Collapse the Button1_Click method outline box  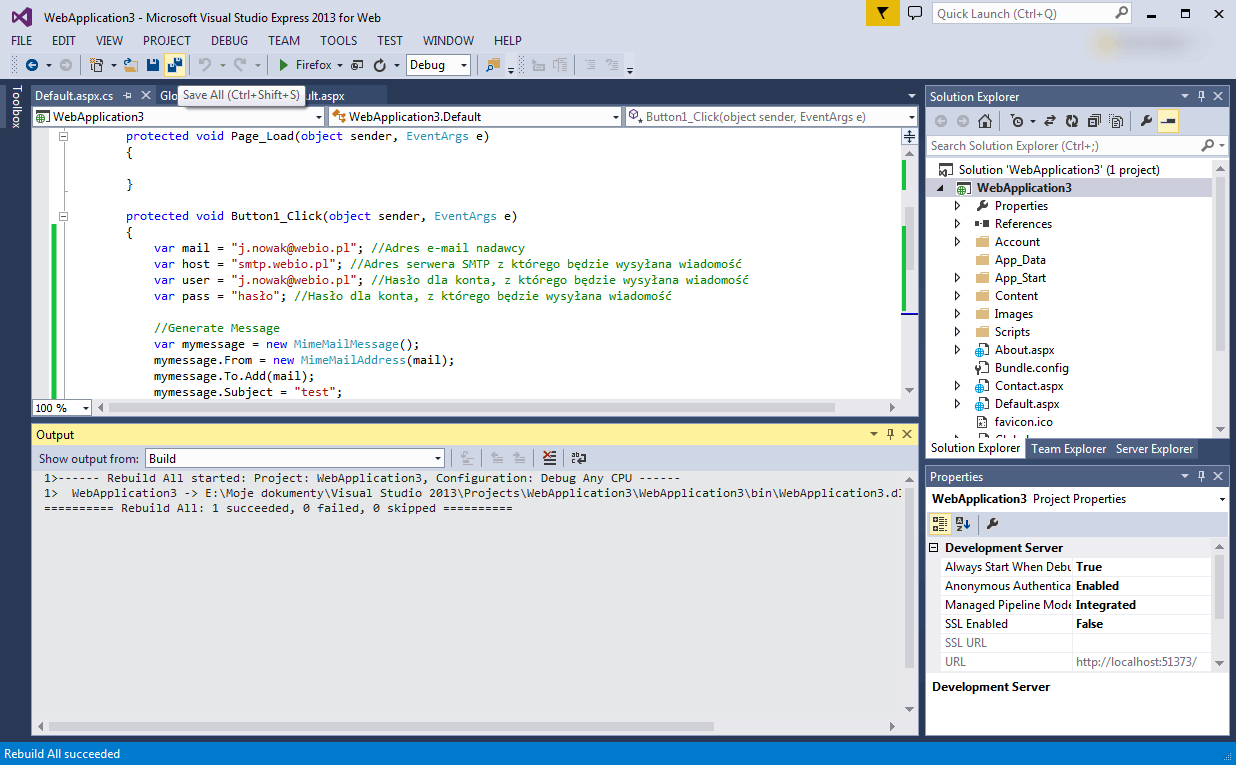63,216
